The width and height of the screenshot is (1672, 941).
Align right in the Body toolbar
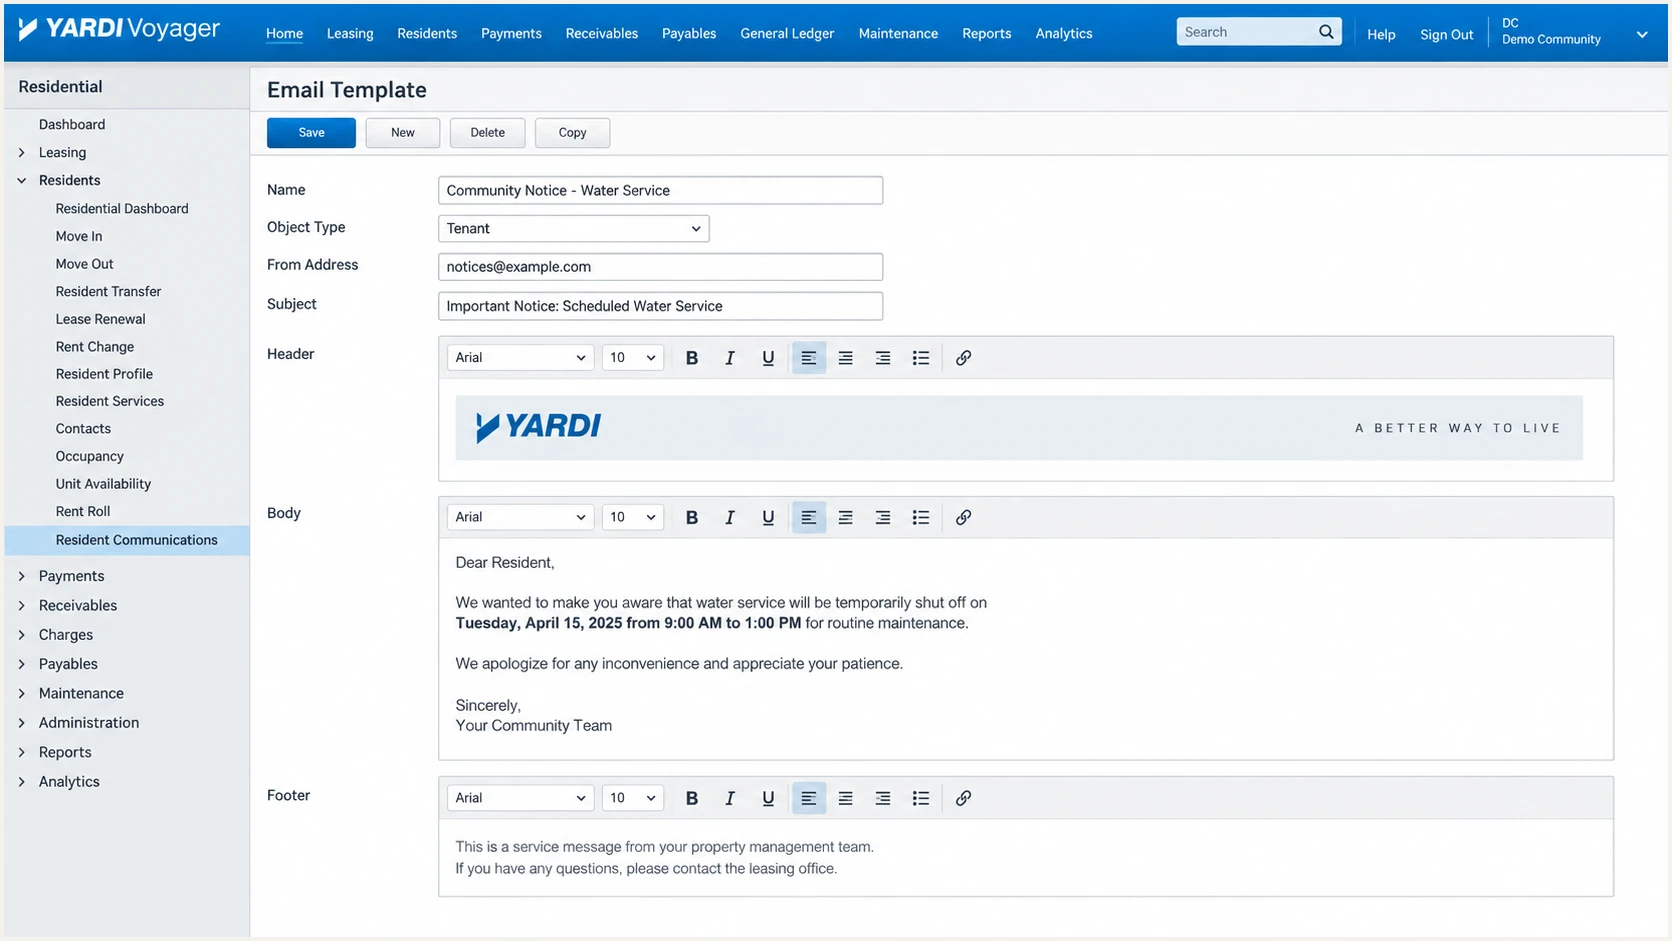pos(883,517)
